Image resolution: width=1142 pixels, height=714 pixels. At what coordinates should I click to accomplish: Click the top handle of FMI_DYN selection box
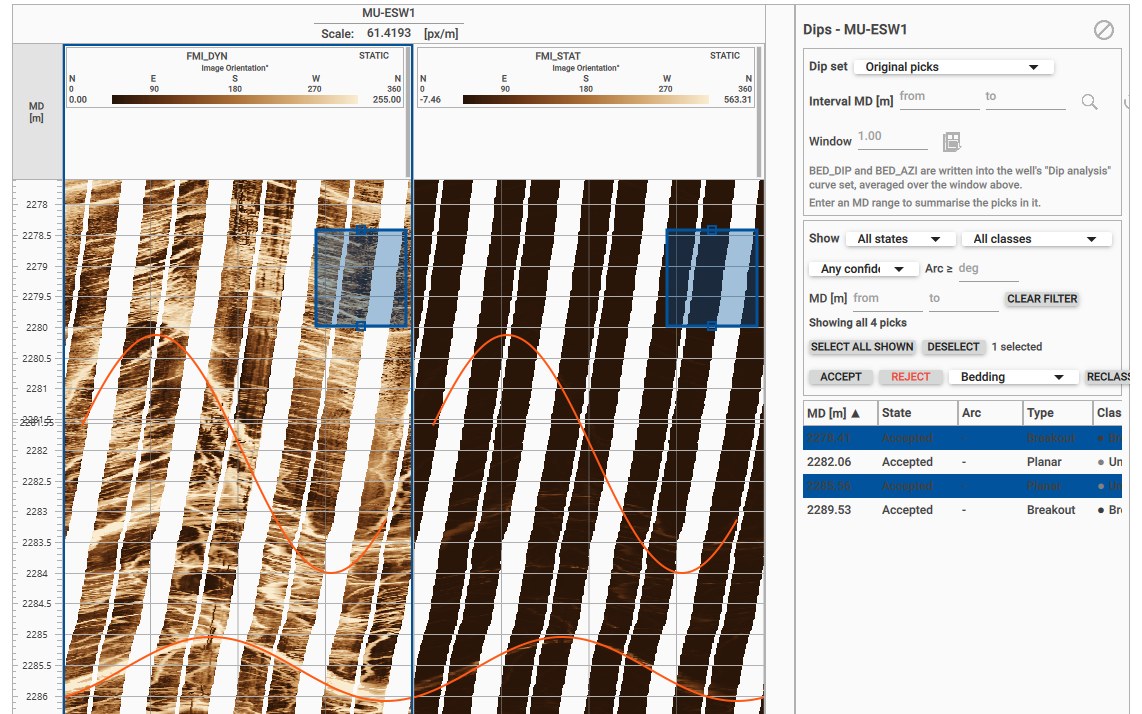pyautogui.click(x=361, y=230)
